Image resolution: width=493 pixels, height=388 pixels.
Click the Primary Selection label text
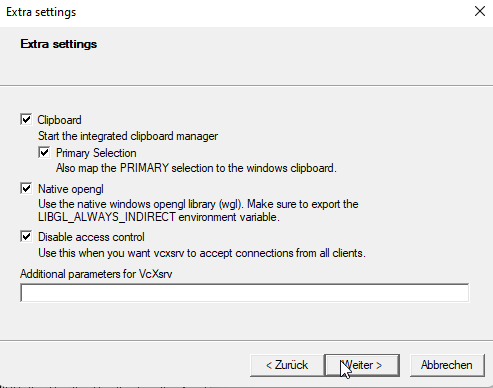pyautogui.click(x=96, y=153)
